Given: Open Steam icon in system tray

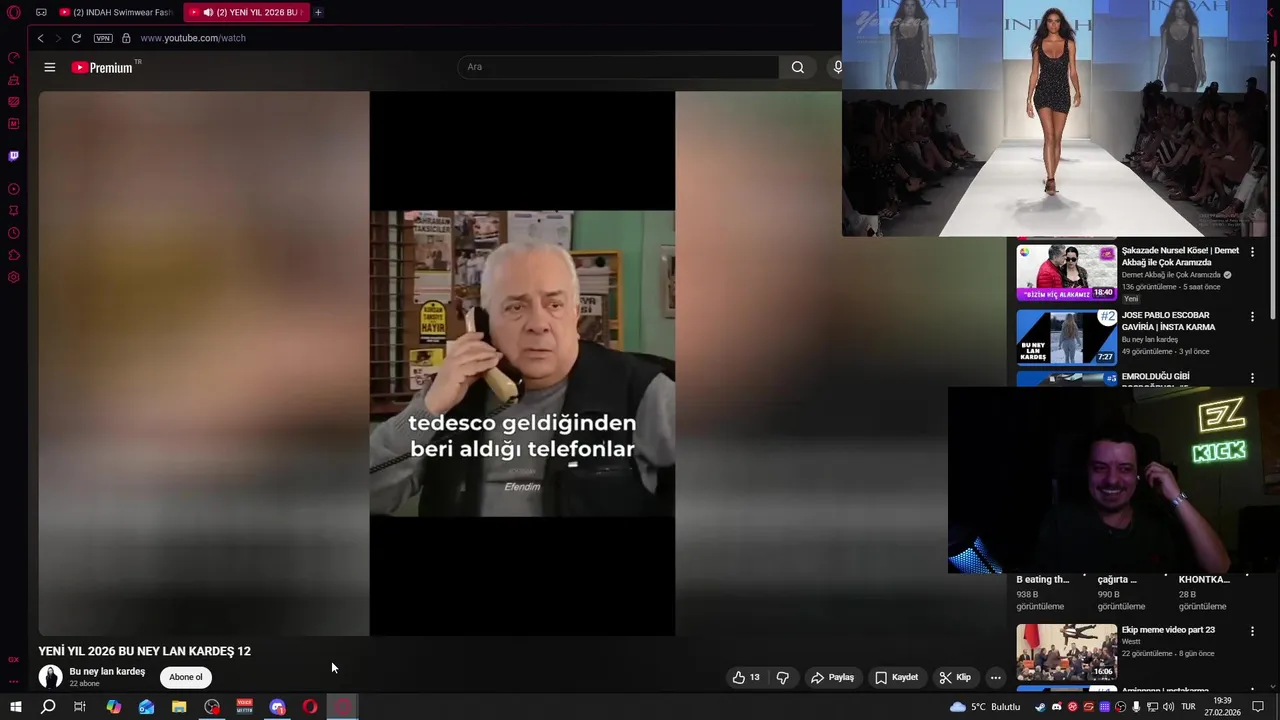Looking at the screenshot, I should [x=1041, y=707].
